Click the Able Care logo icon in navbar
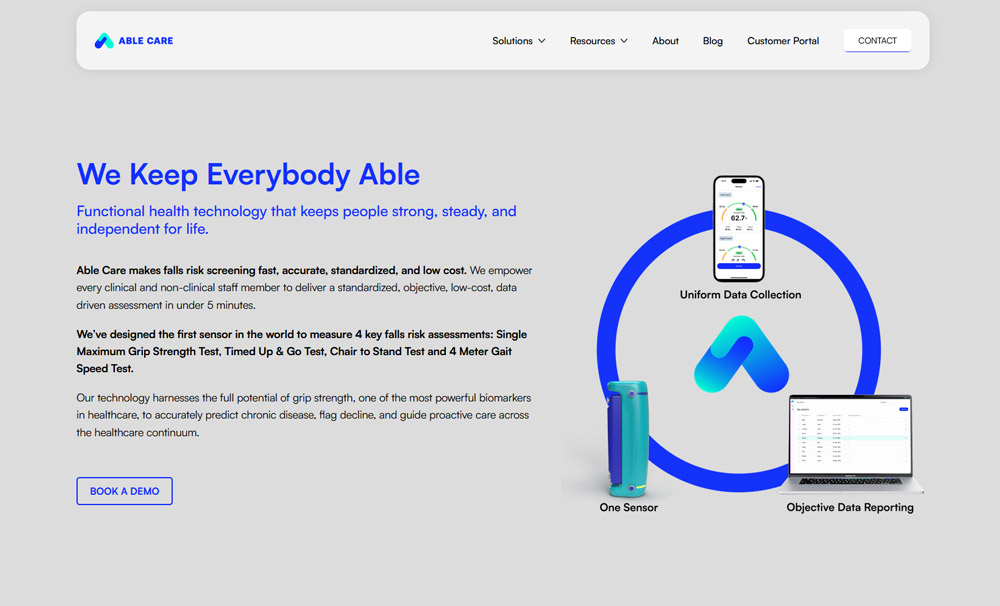This screenshot has width=1000, height=606. pos(104,41)
